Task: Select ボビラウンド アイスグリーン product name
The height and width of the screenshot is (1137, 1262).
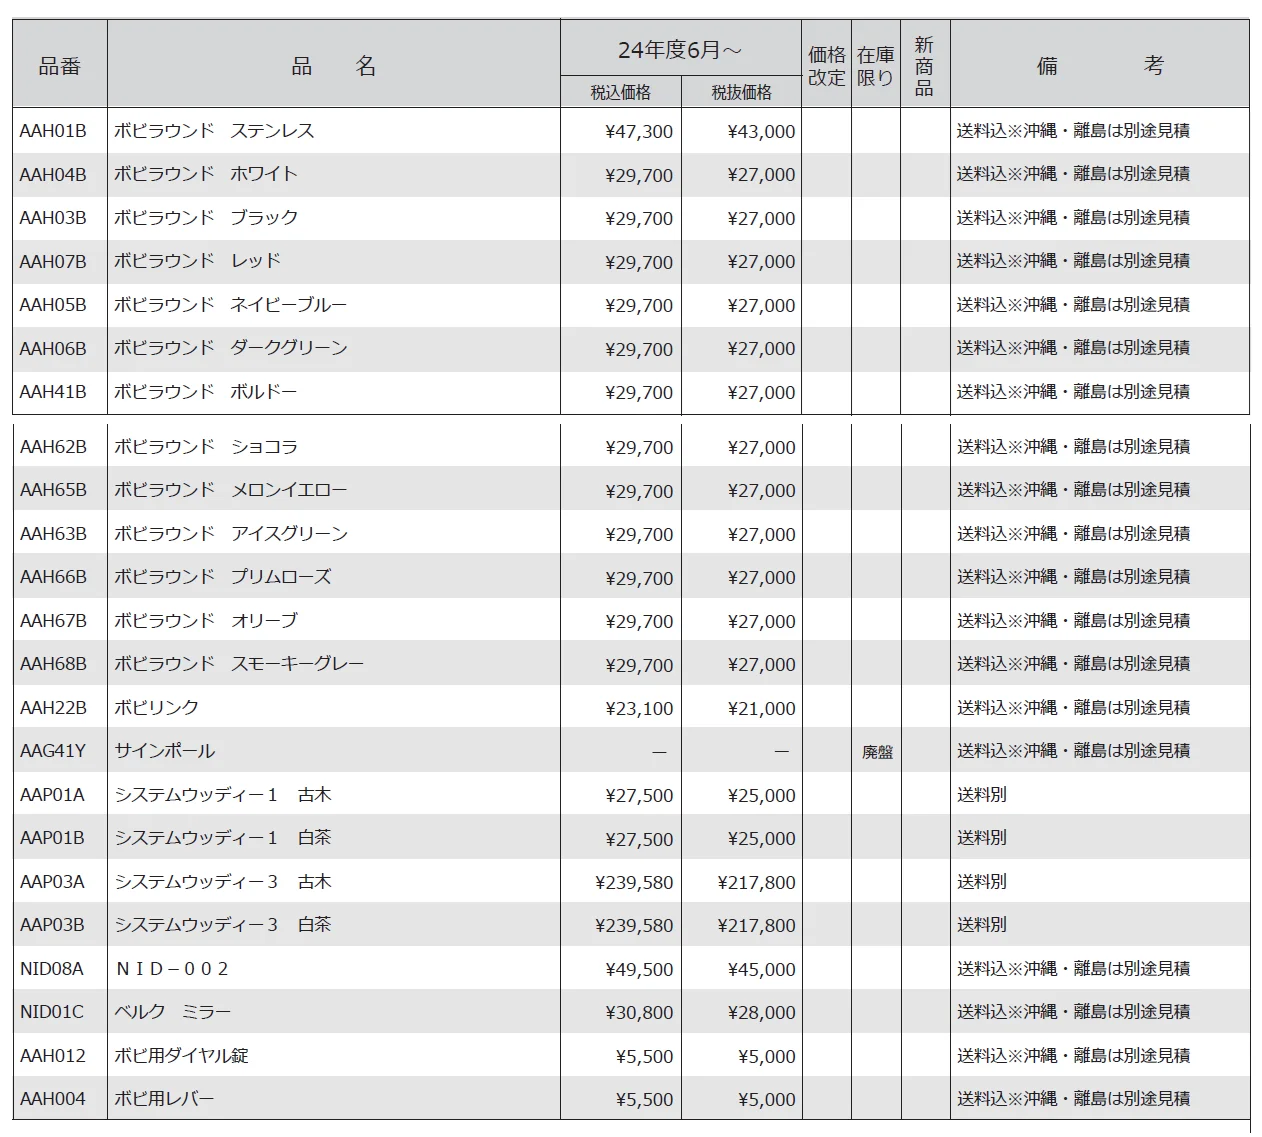Action: coord(231,534)
